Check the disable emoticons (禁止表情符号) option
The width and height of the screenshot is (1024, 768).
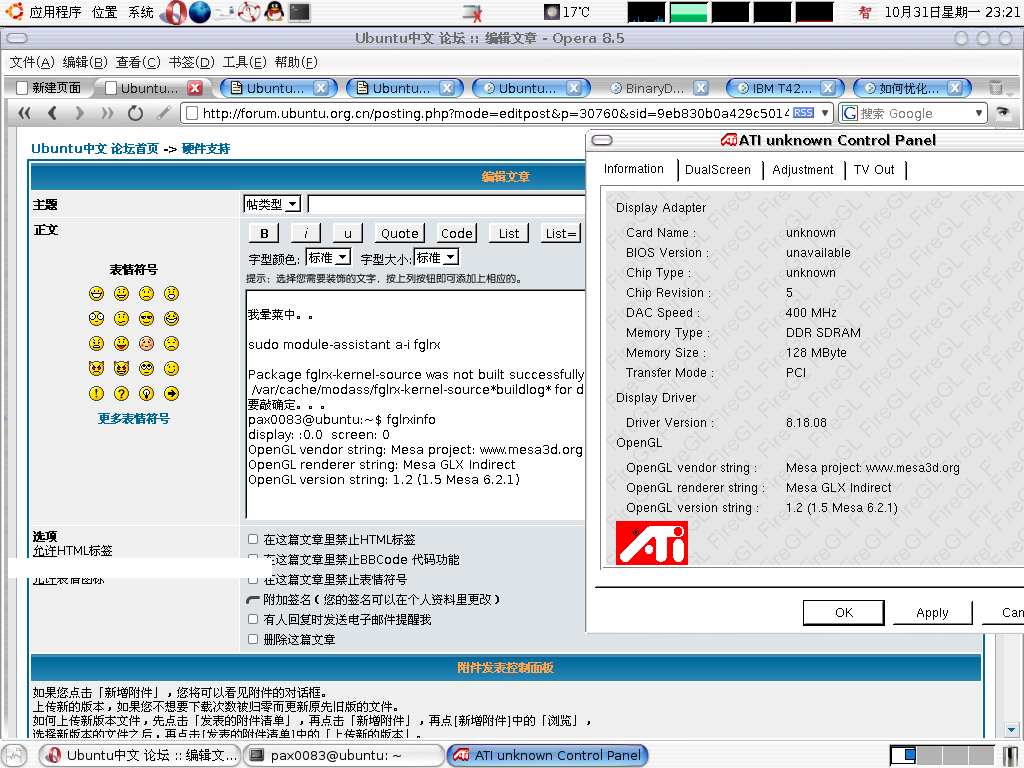pyautogui.click(x=253, y=579)
